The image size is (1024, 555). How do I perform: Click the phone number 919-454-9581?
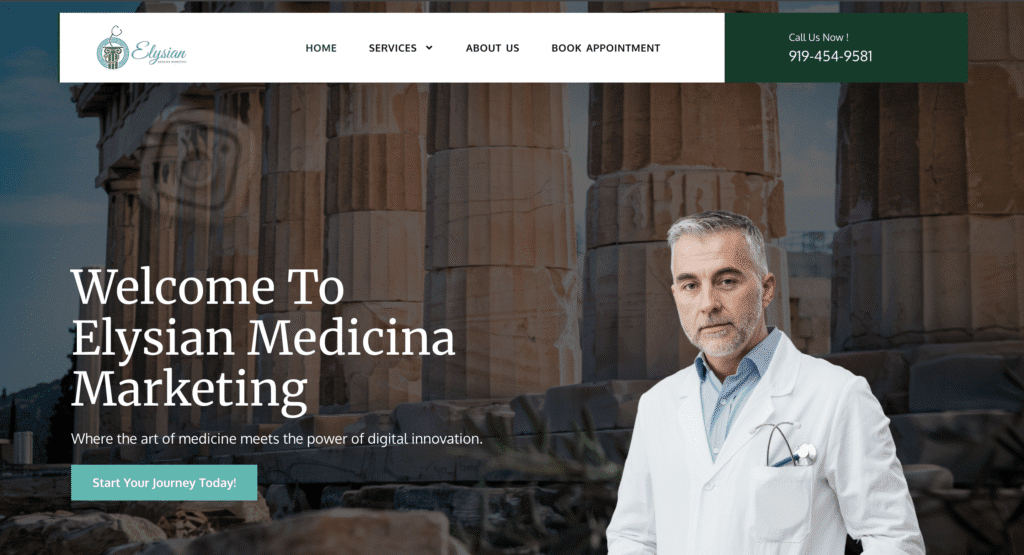[830, 56]
